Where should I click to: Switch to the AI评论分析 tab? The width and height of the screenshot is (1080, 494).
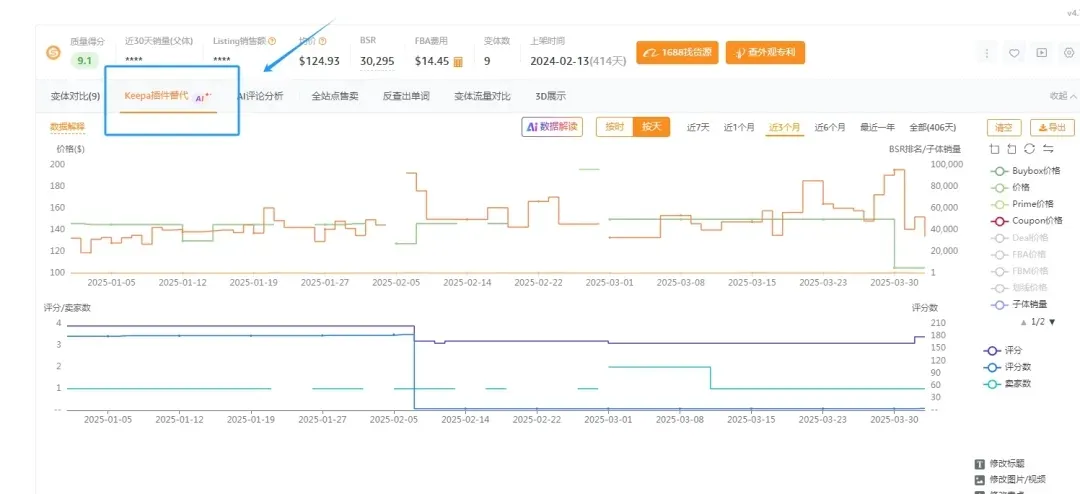tap(260, 96)
